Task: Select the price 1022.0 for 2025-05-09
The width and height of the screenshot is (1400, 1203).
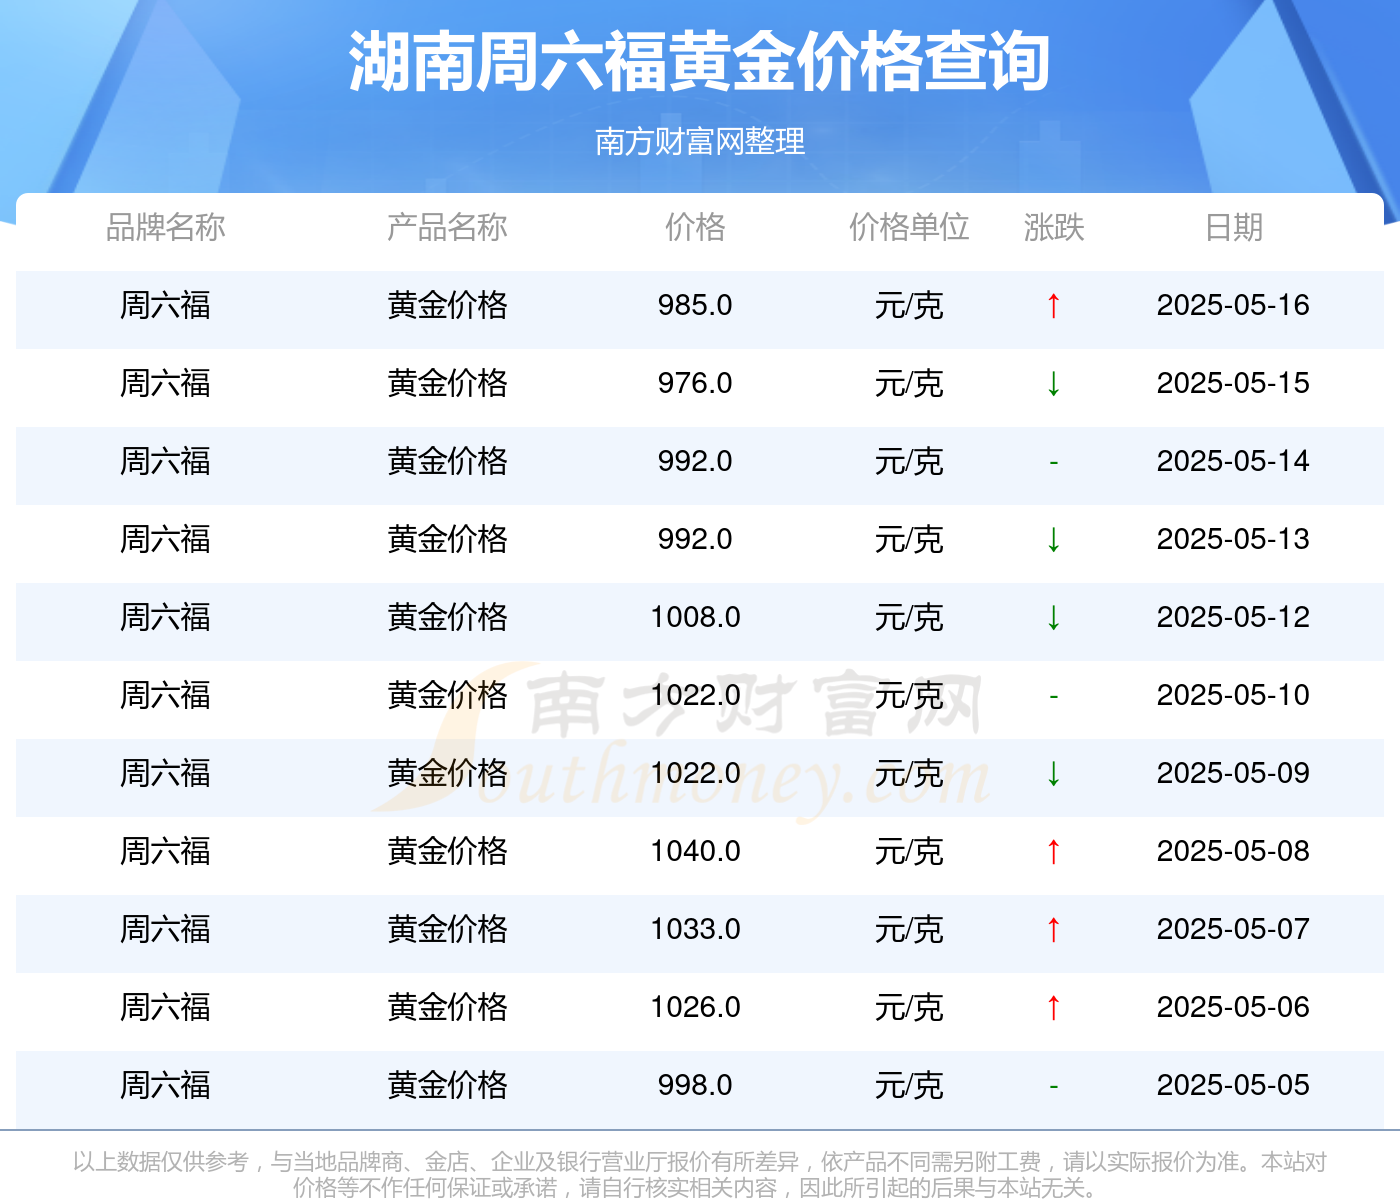Action: 695,773
